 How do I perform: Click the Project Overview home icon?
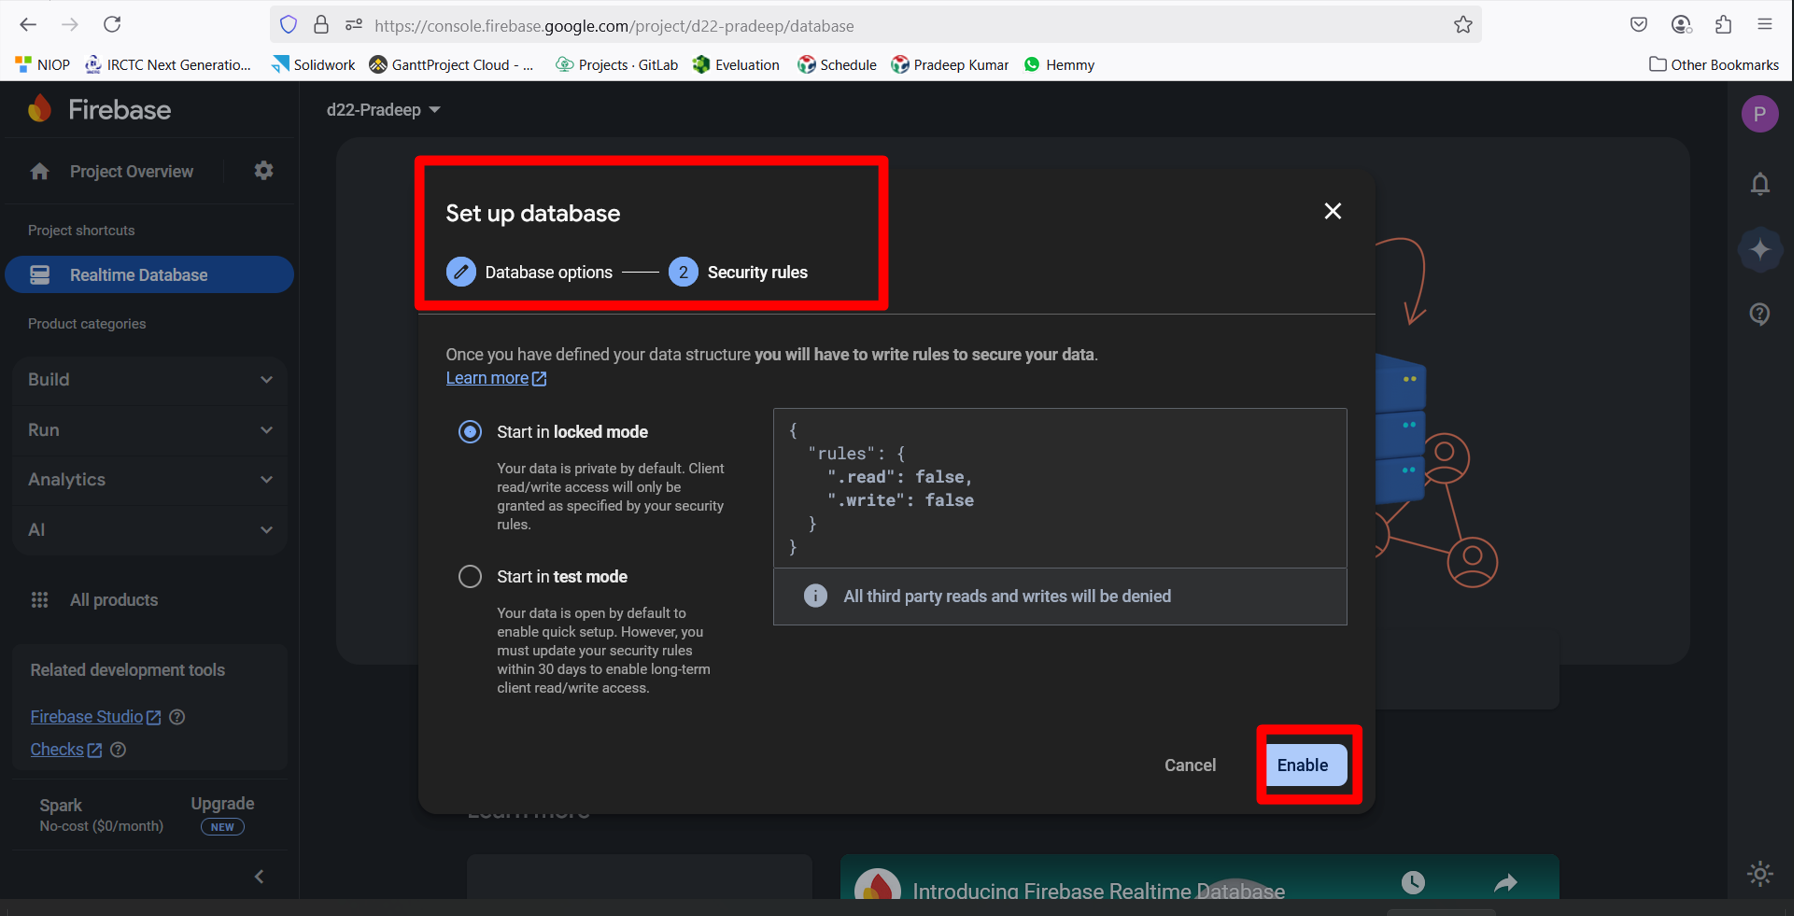click(x=39, y=172)
